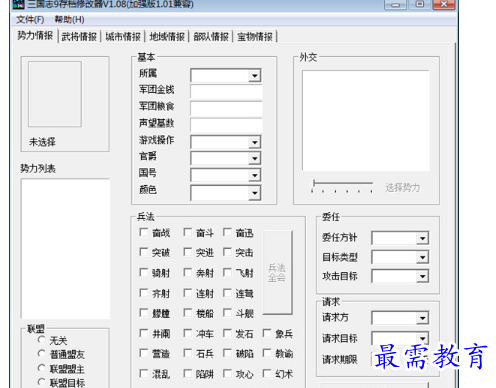Viewport: 496px width, 388px height.
Task: Check the 突进 checkbox
Action: click(188, 252)
